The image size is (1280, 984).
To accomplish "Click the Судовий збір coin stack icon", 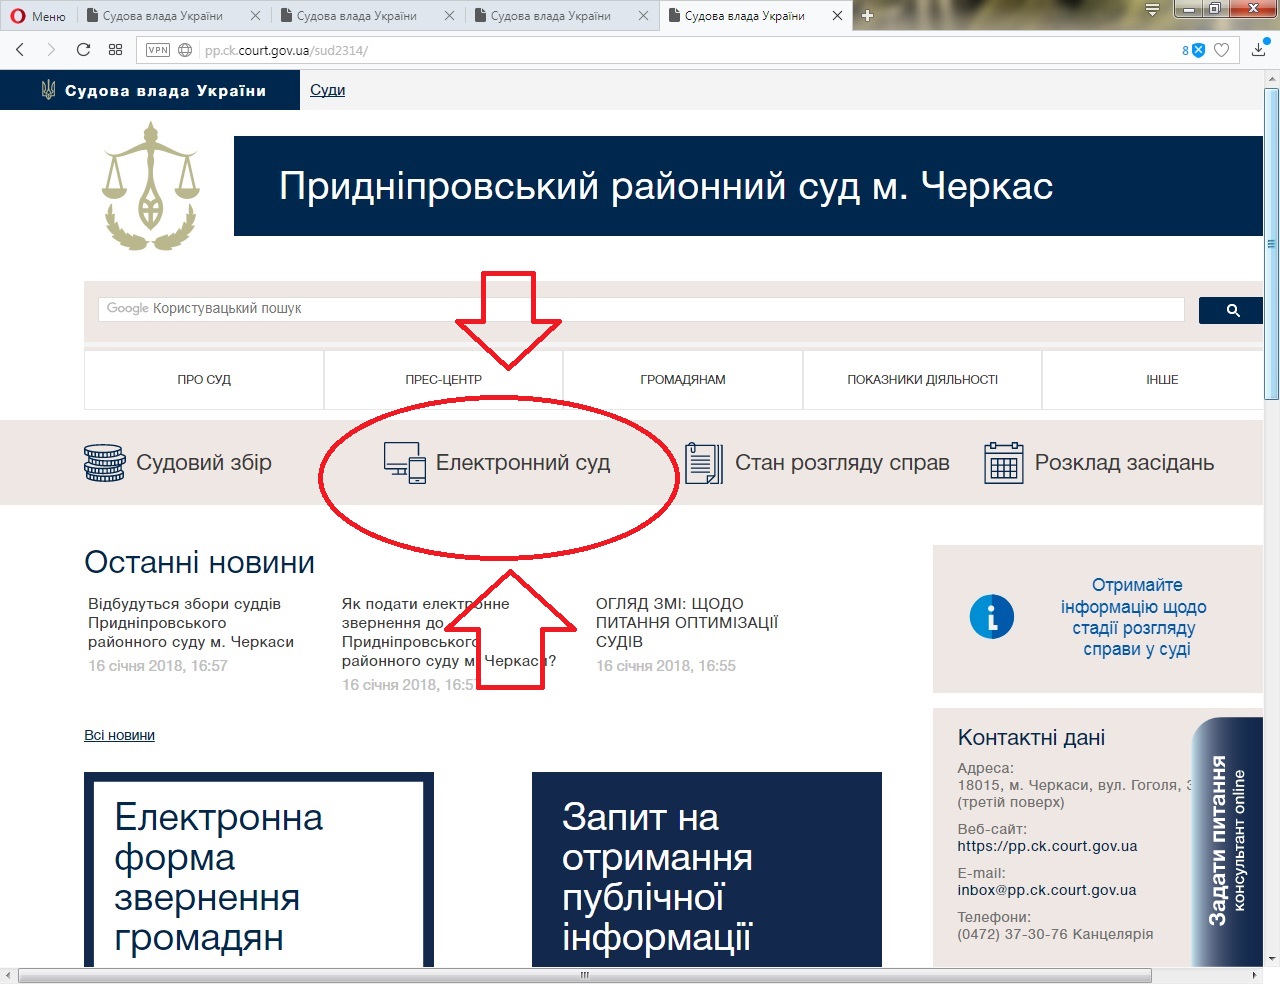I will click(104, 463).
